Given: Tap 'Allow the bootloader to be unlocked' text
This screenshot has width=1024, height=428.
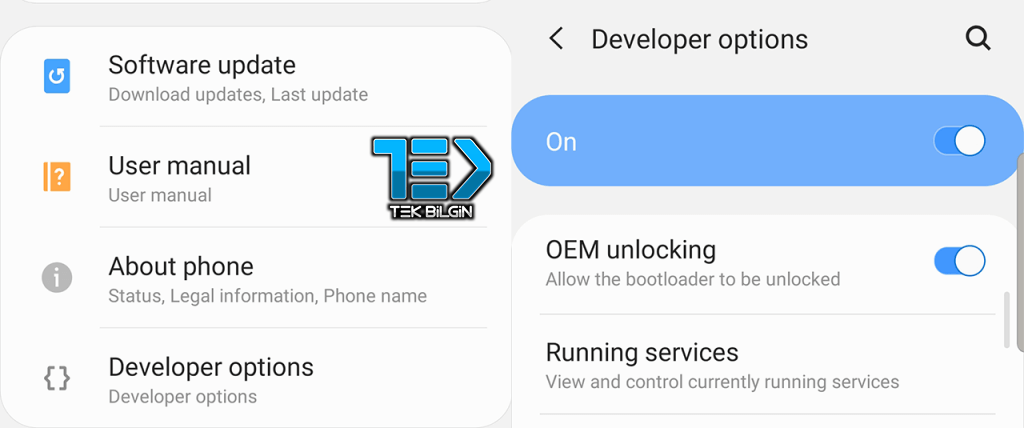Looking at the screenshot, I should coord(693,280).
